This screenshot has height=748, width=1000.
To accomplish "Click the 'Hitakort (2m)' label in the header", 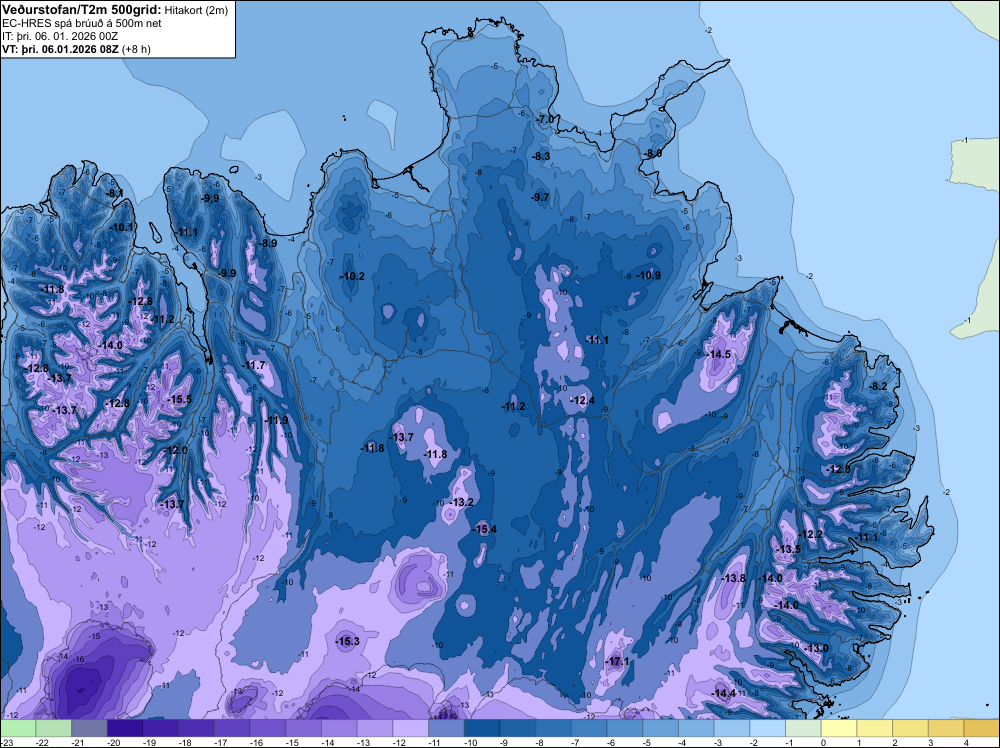I will pos(196,10).
